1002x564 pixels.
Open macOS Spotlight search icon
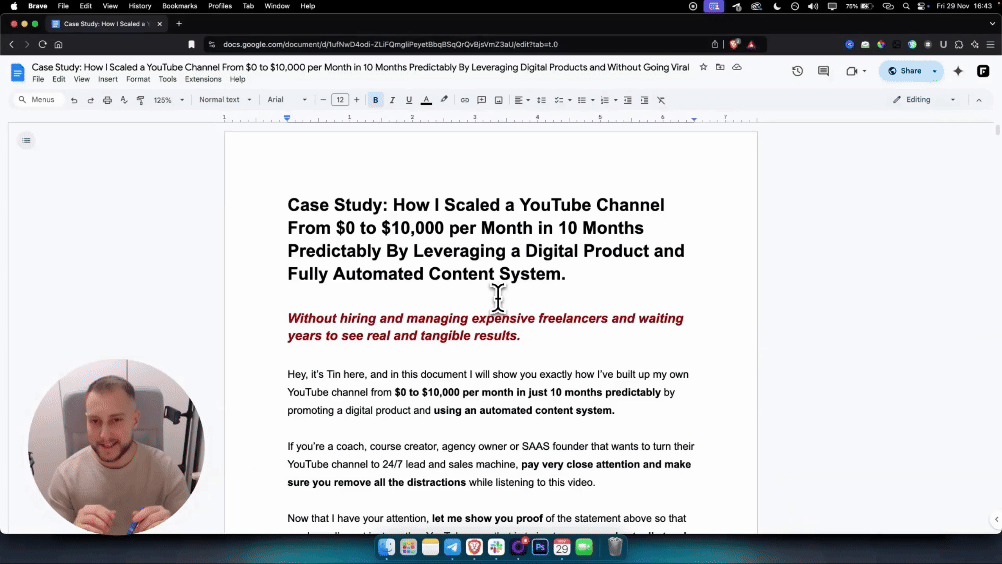point(906,6)
